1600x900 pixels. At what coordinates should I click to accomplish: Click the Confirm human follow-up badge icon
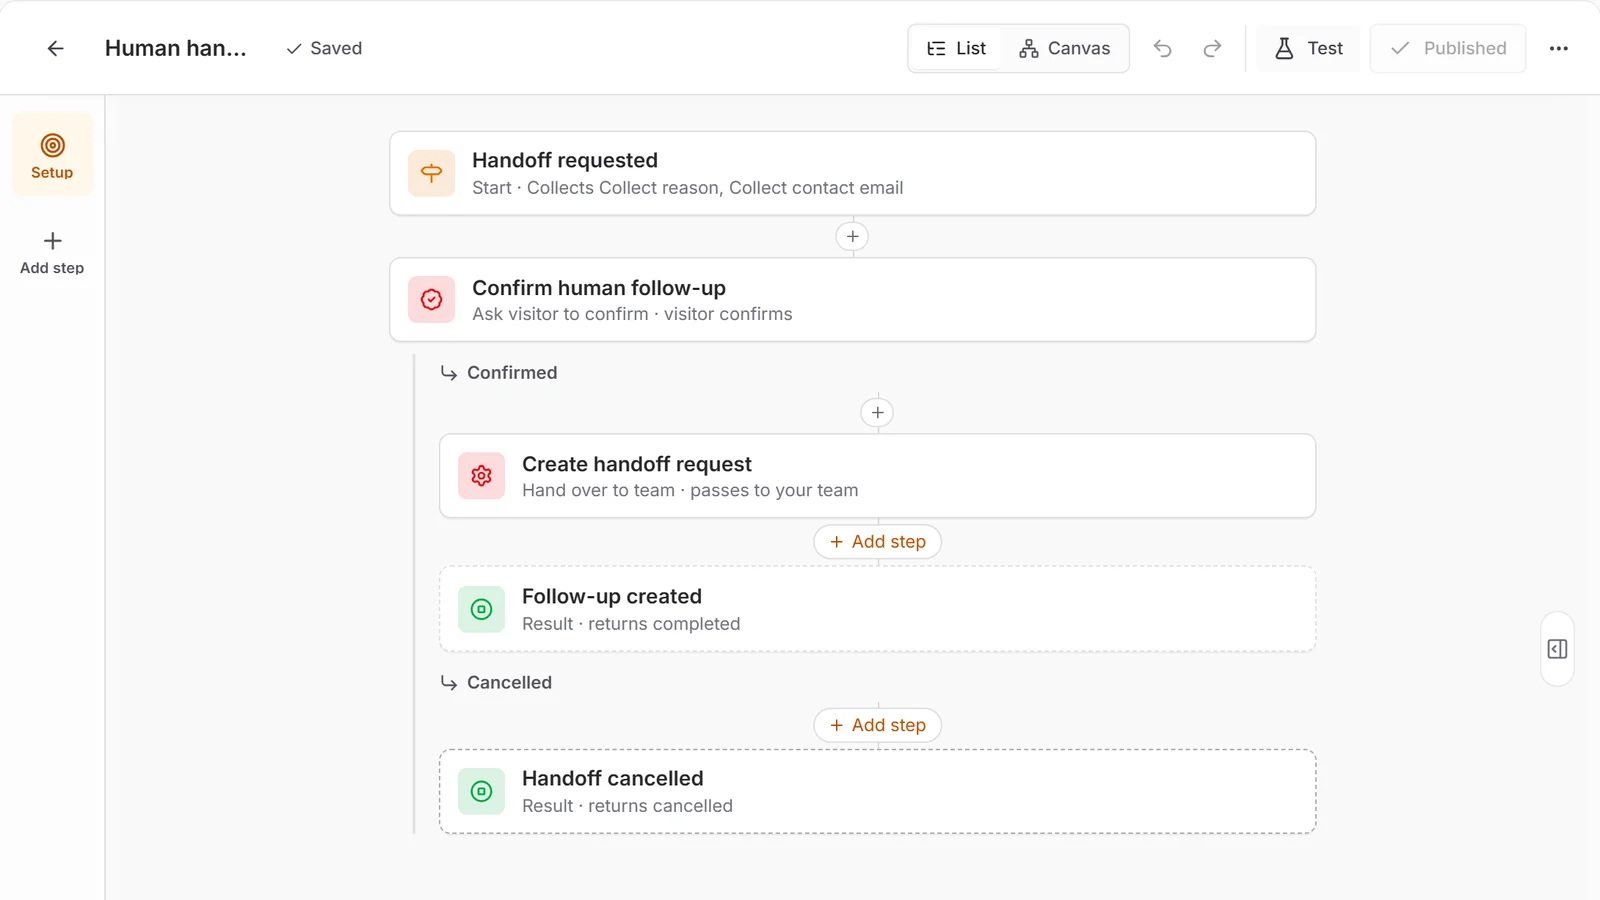coord(431,300)
